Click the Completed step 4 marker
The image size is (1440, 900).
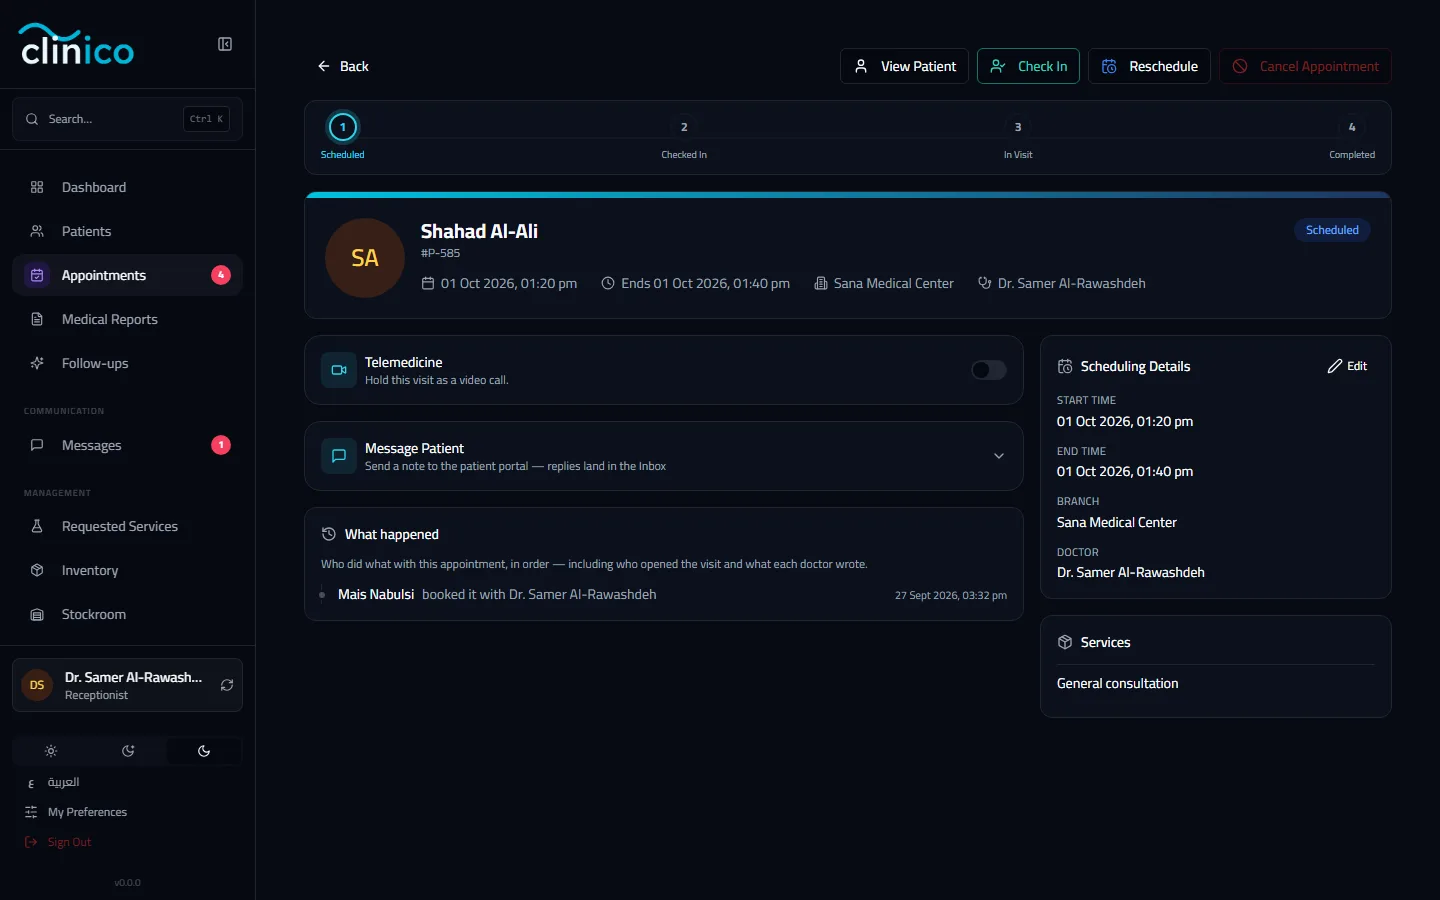coord(1352,127)
